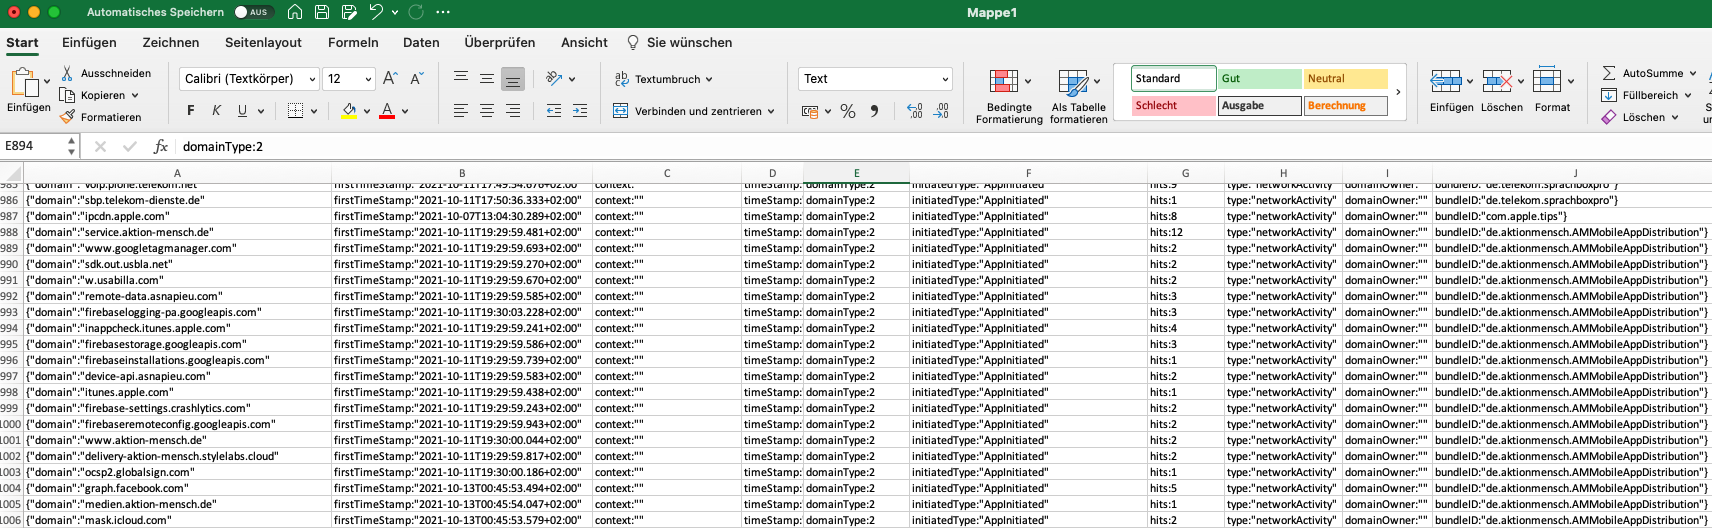
Task: Align text right icon
Action: click(x=513, y=111)
